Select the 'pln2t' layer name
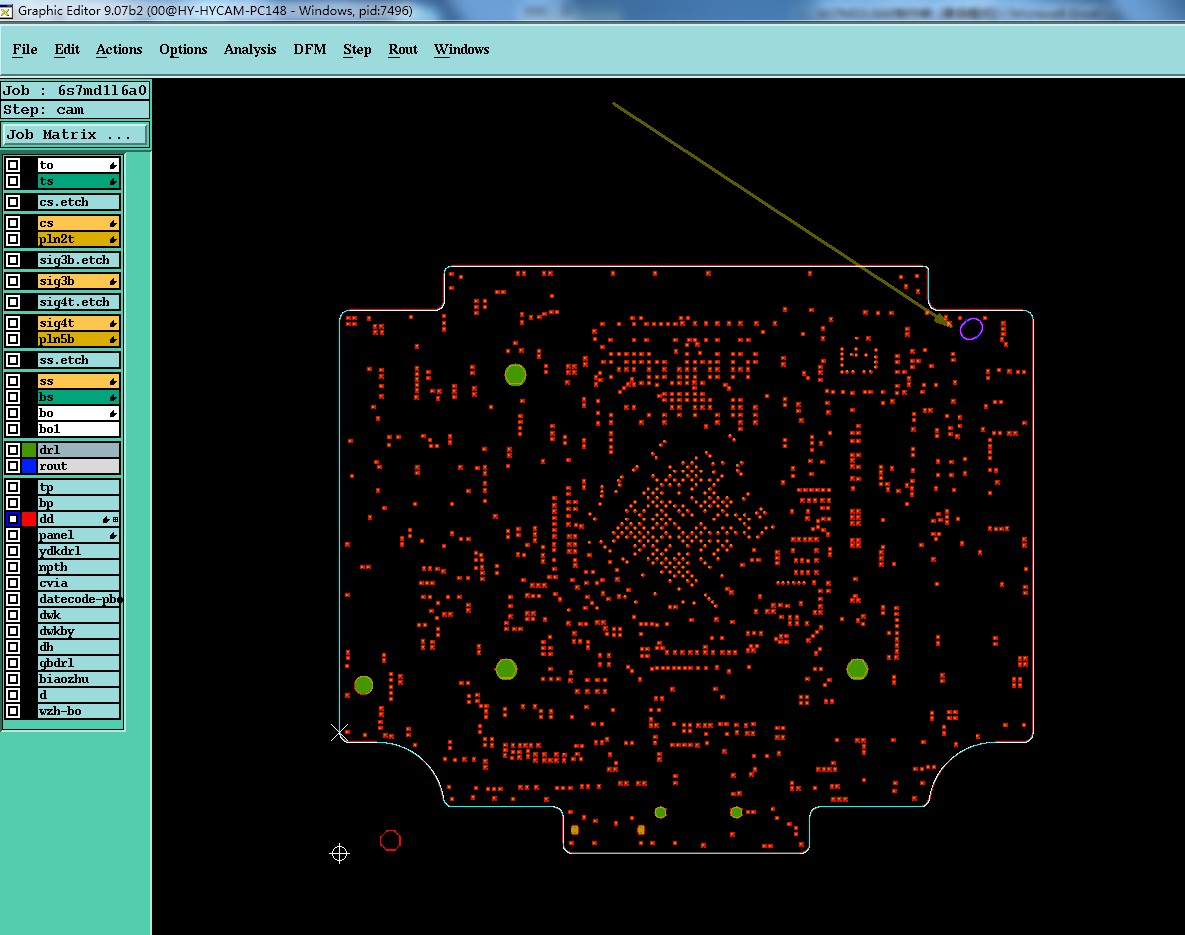The height and width of the screenshot is (935, 1185). (57, 239)
